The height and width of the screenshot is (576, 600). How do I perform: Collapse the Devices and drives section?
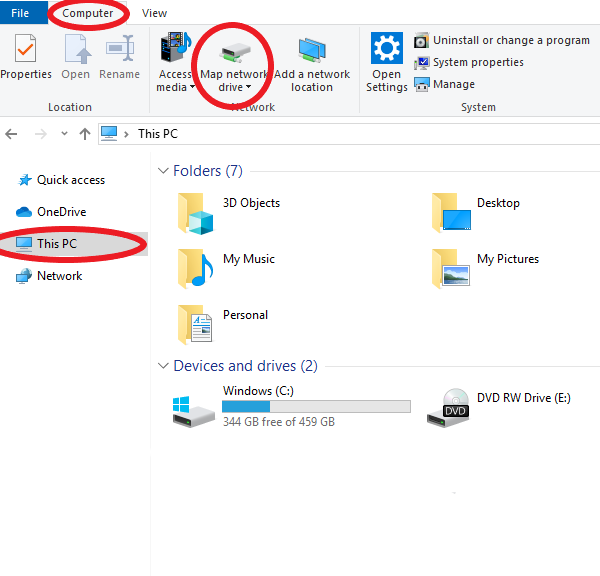[x=164, y=366]
